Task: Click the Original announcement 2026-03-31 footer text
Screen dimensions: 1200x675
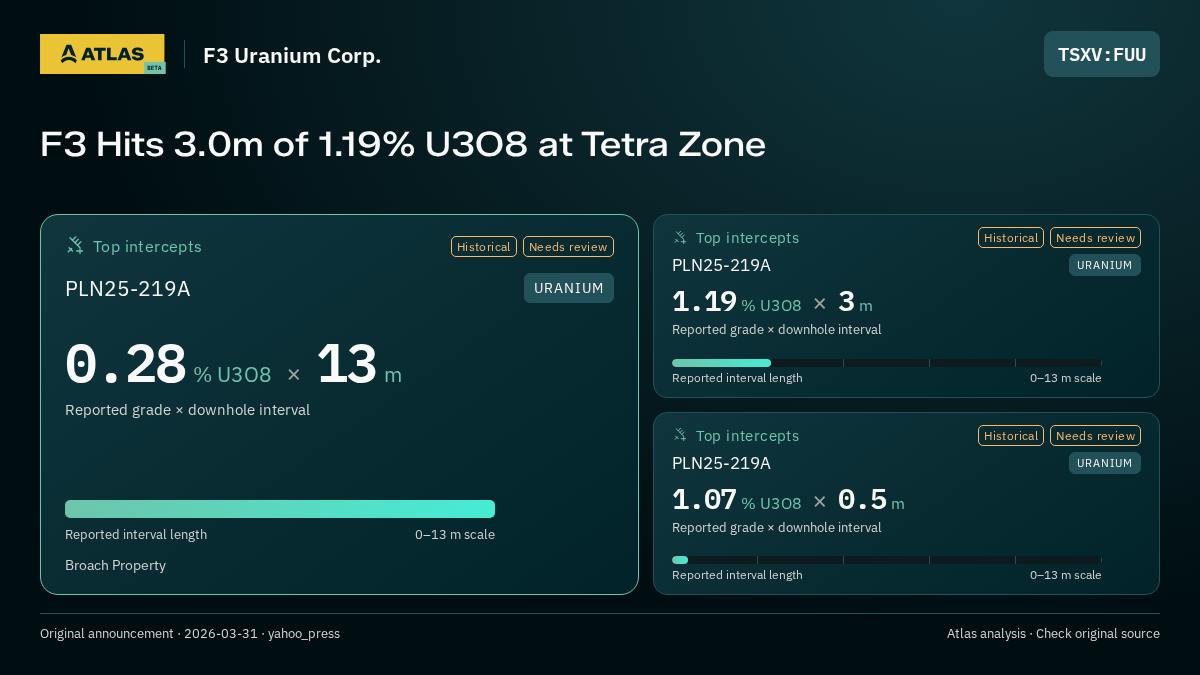Action: [190, 634]
